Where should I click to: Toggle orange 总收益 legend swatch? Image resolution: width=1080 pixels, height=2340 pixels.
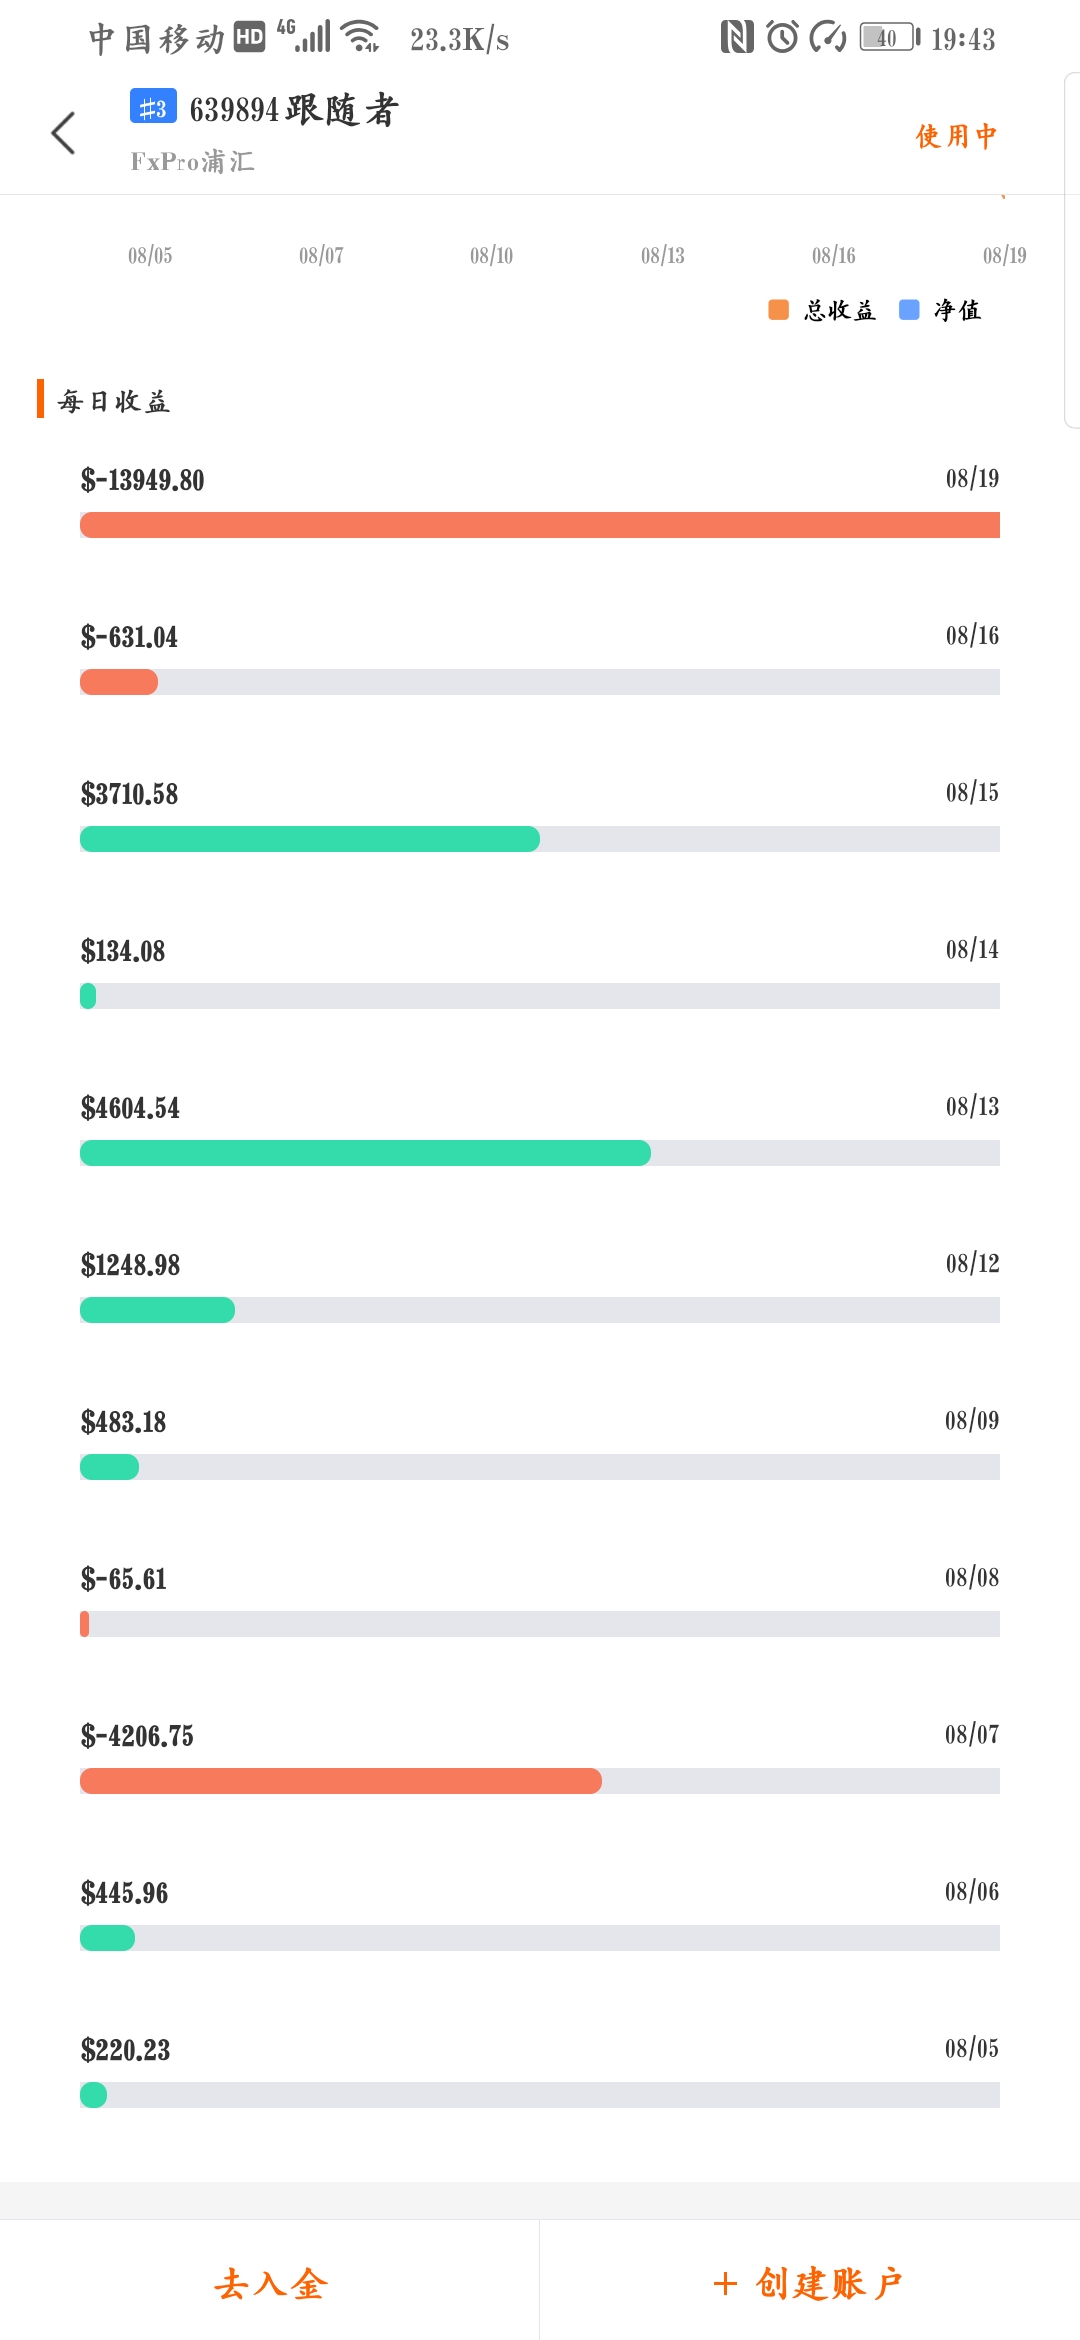click(778, 310)
